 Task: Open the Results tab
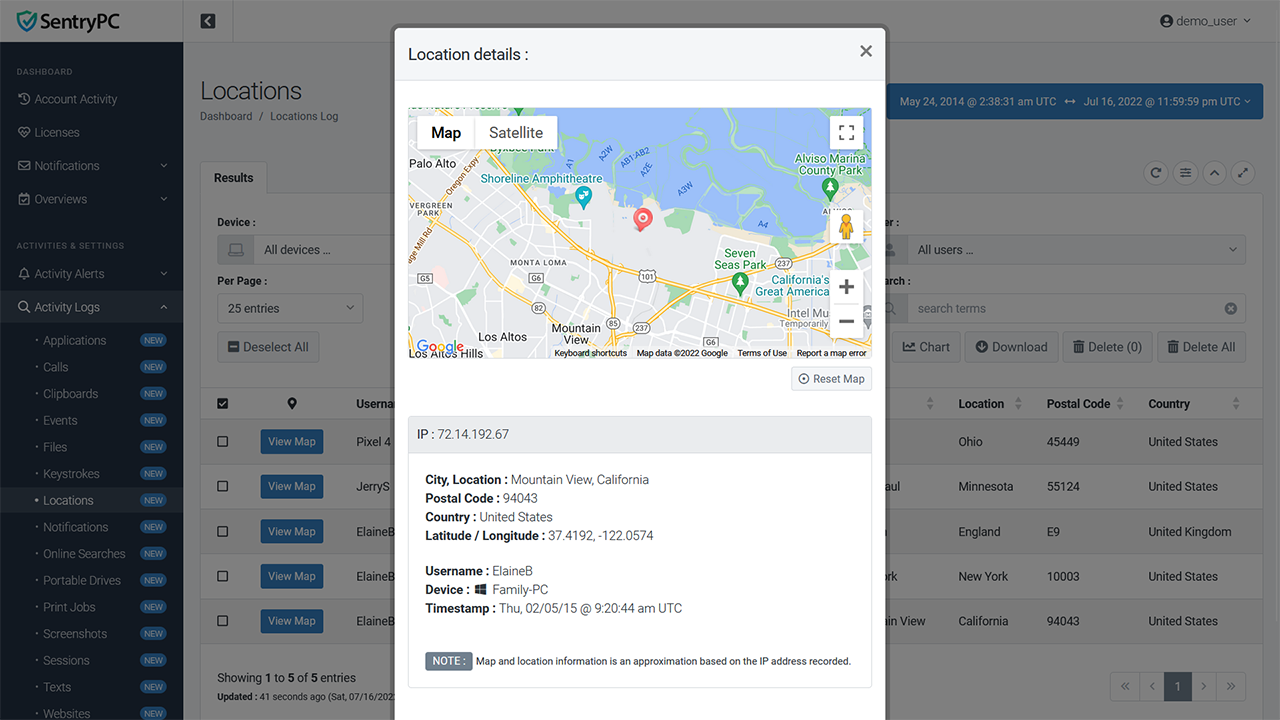[233, 178]
